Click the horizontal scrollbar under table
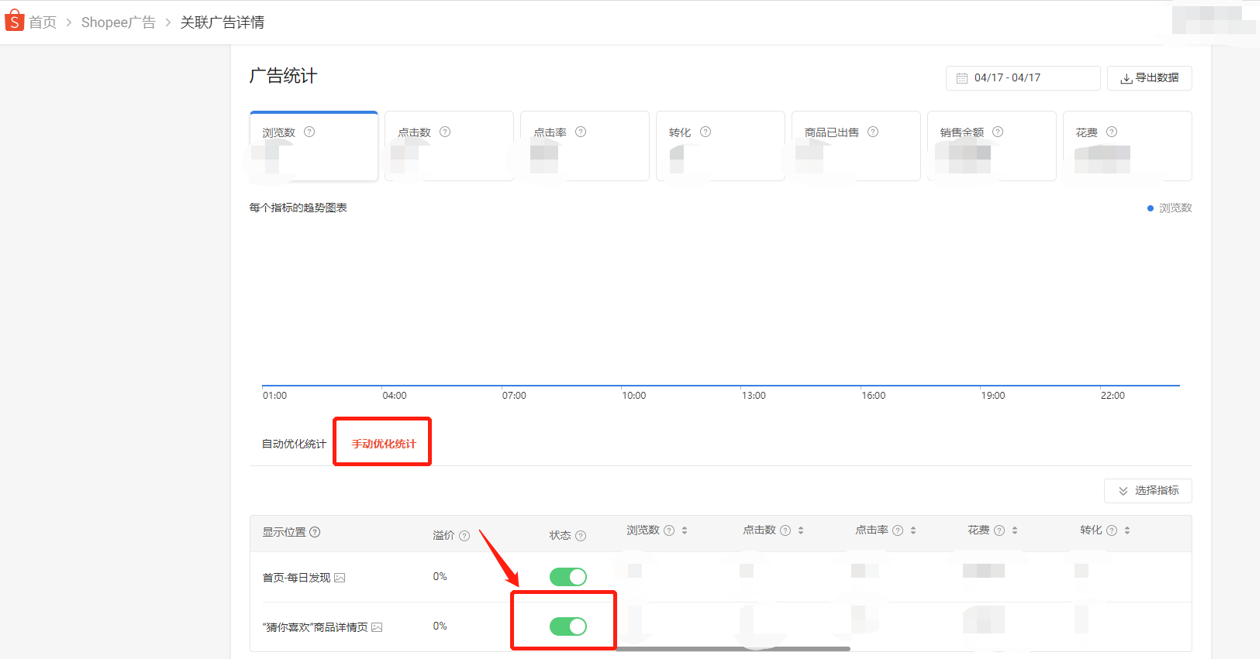The height and width of the screenshot is (661, 1260). pyautogui.click(x=732, y=649)
